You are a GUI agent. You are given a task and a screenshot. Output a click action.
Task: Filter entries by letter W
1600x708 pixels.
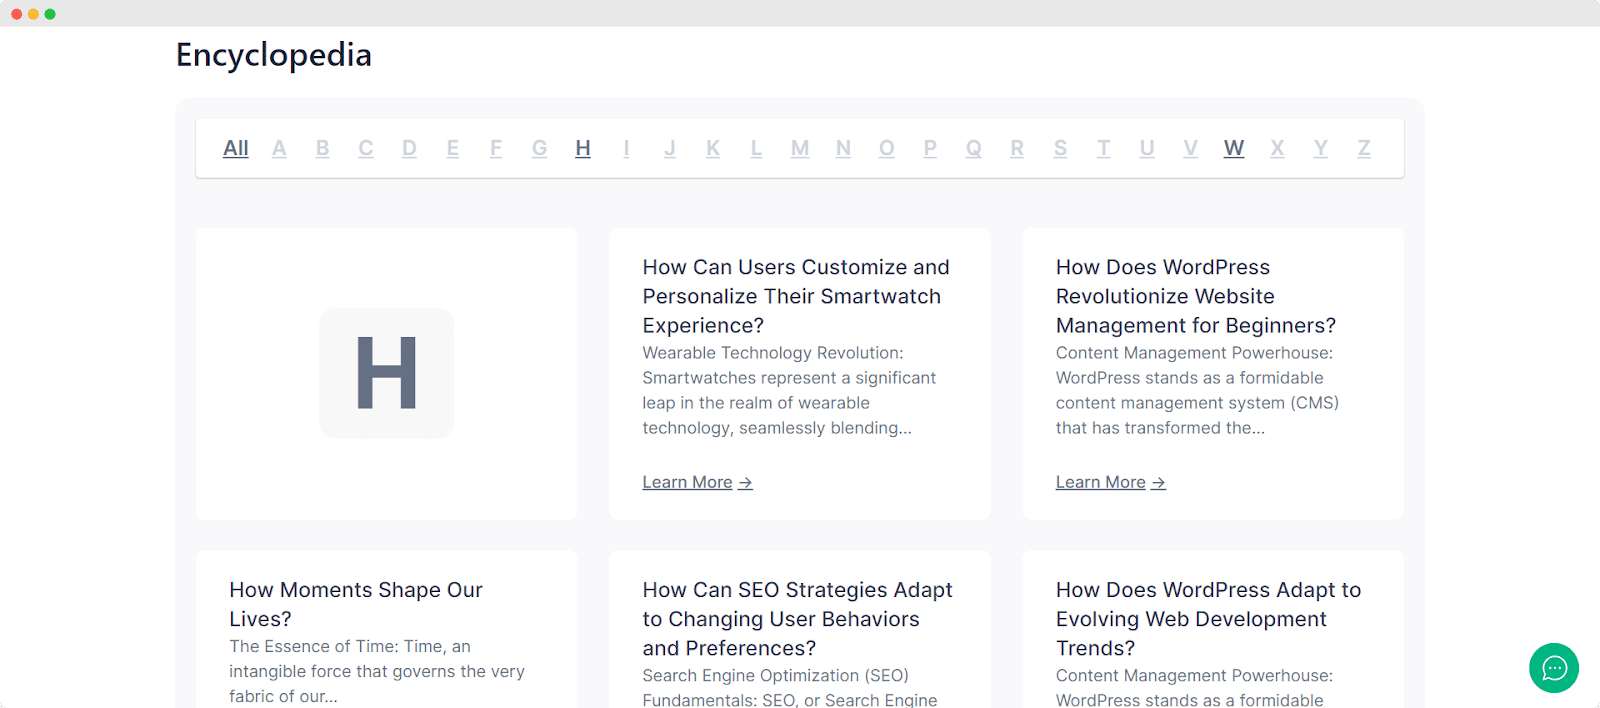1234,149
